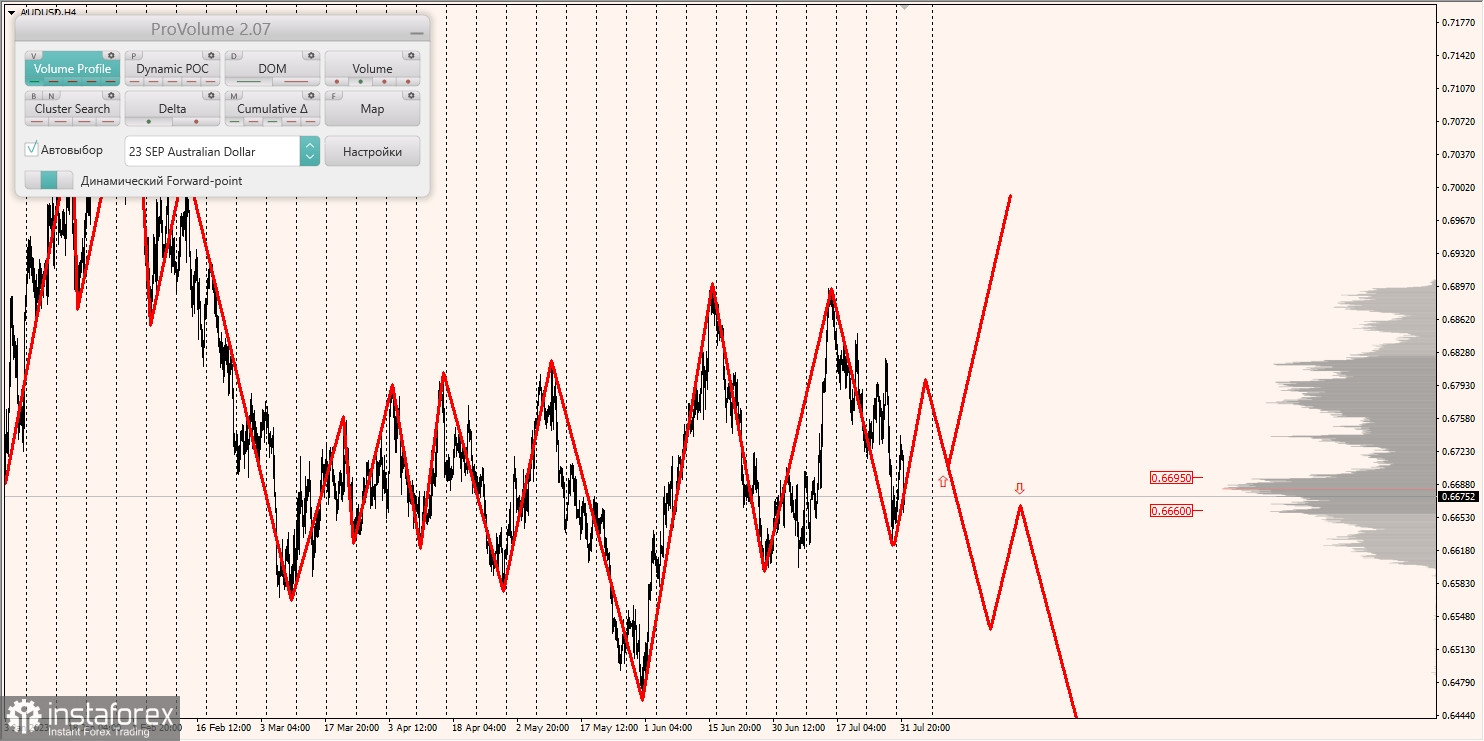Image resolution: width=1484 pixels, height=741 pixels.
Task: Toggle the DOM indicator
Action: click(272, 69)
